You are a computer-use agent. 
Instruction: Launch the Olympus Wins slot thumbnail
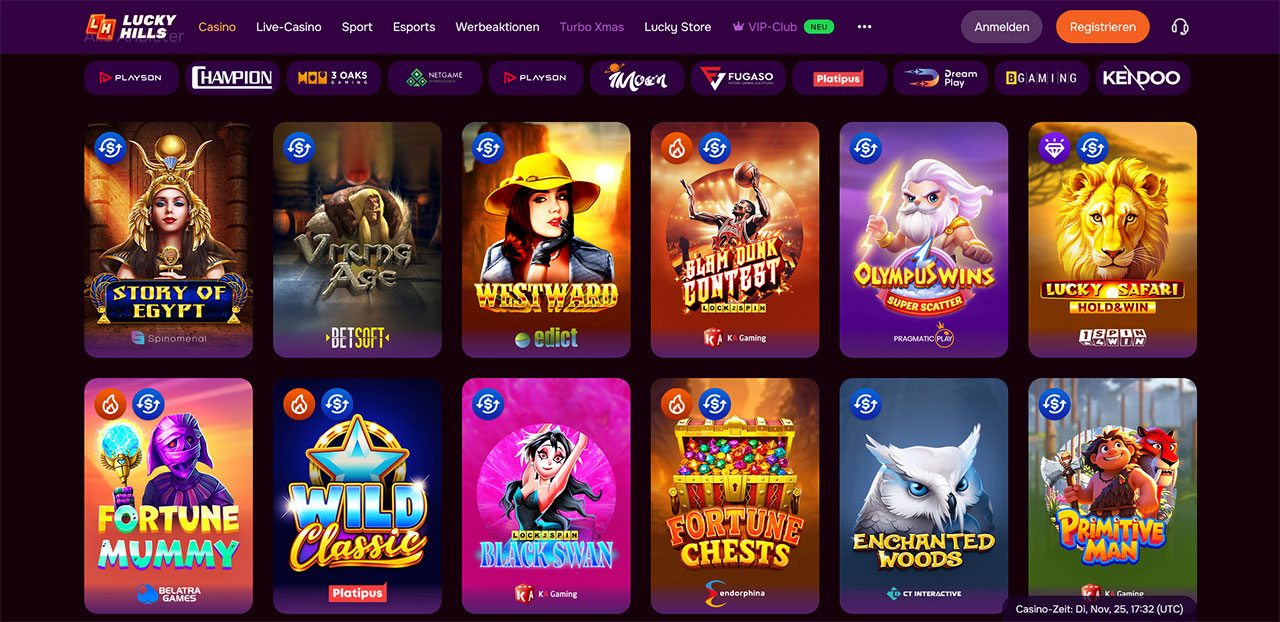point(924,240)
